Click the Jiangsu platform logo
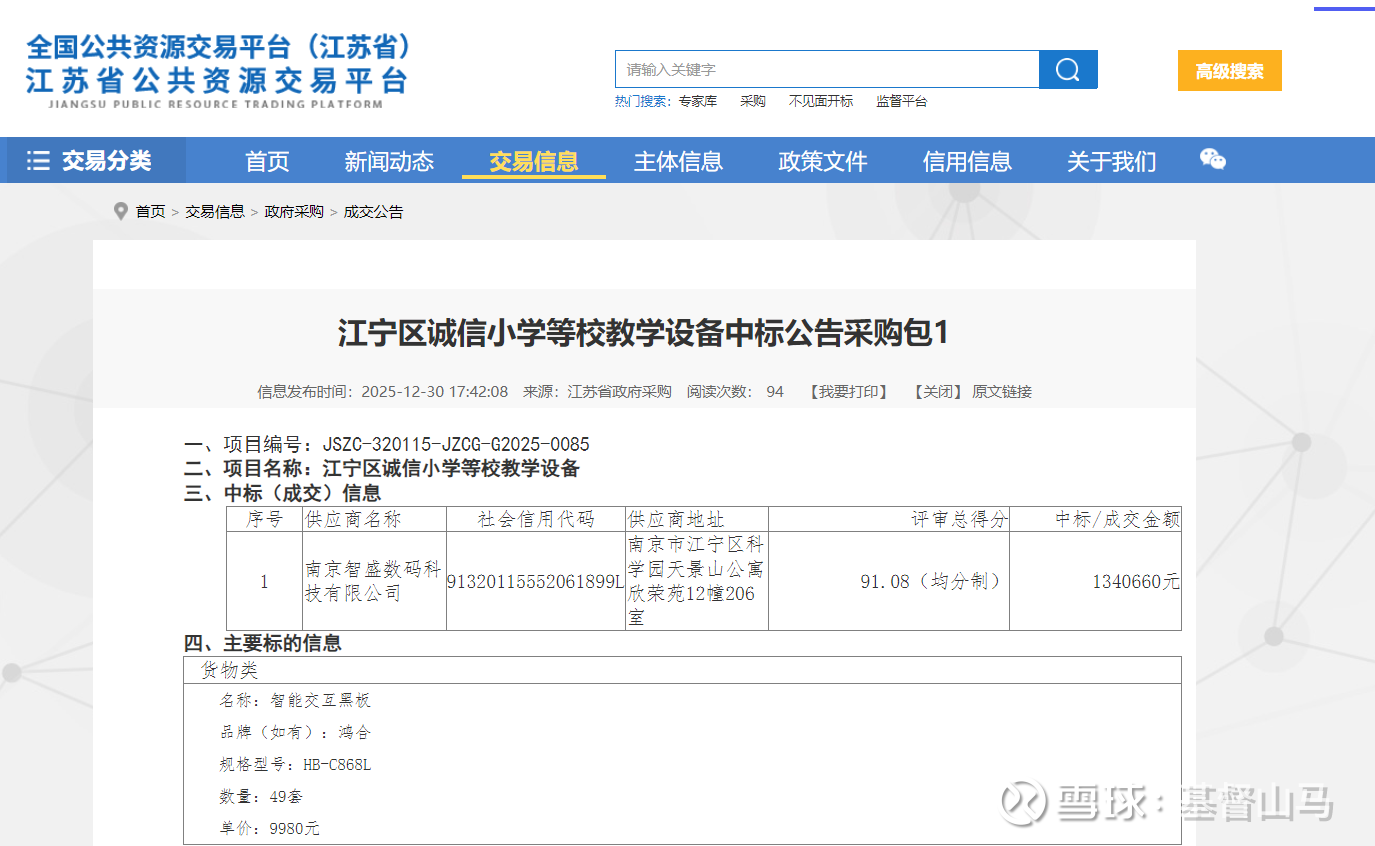The image size is (1375, 846). pyautogui.click(x=218, y=72)
